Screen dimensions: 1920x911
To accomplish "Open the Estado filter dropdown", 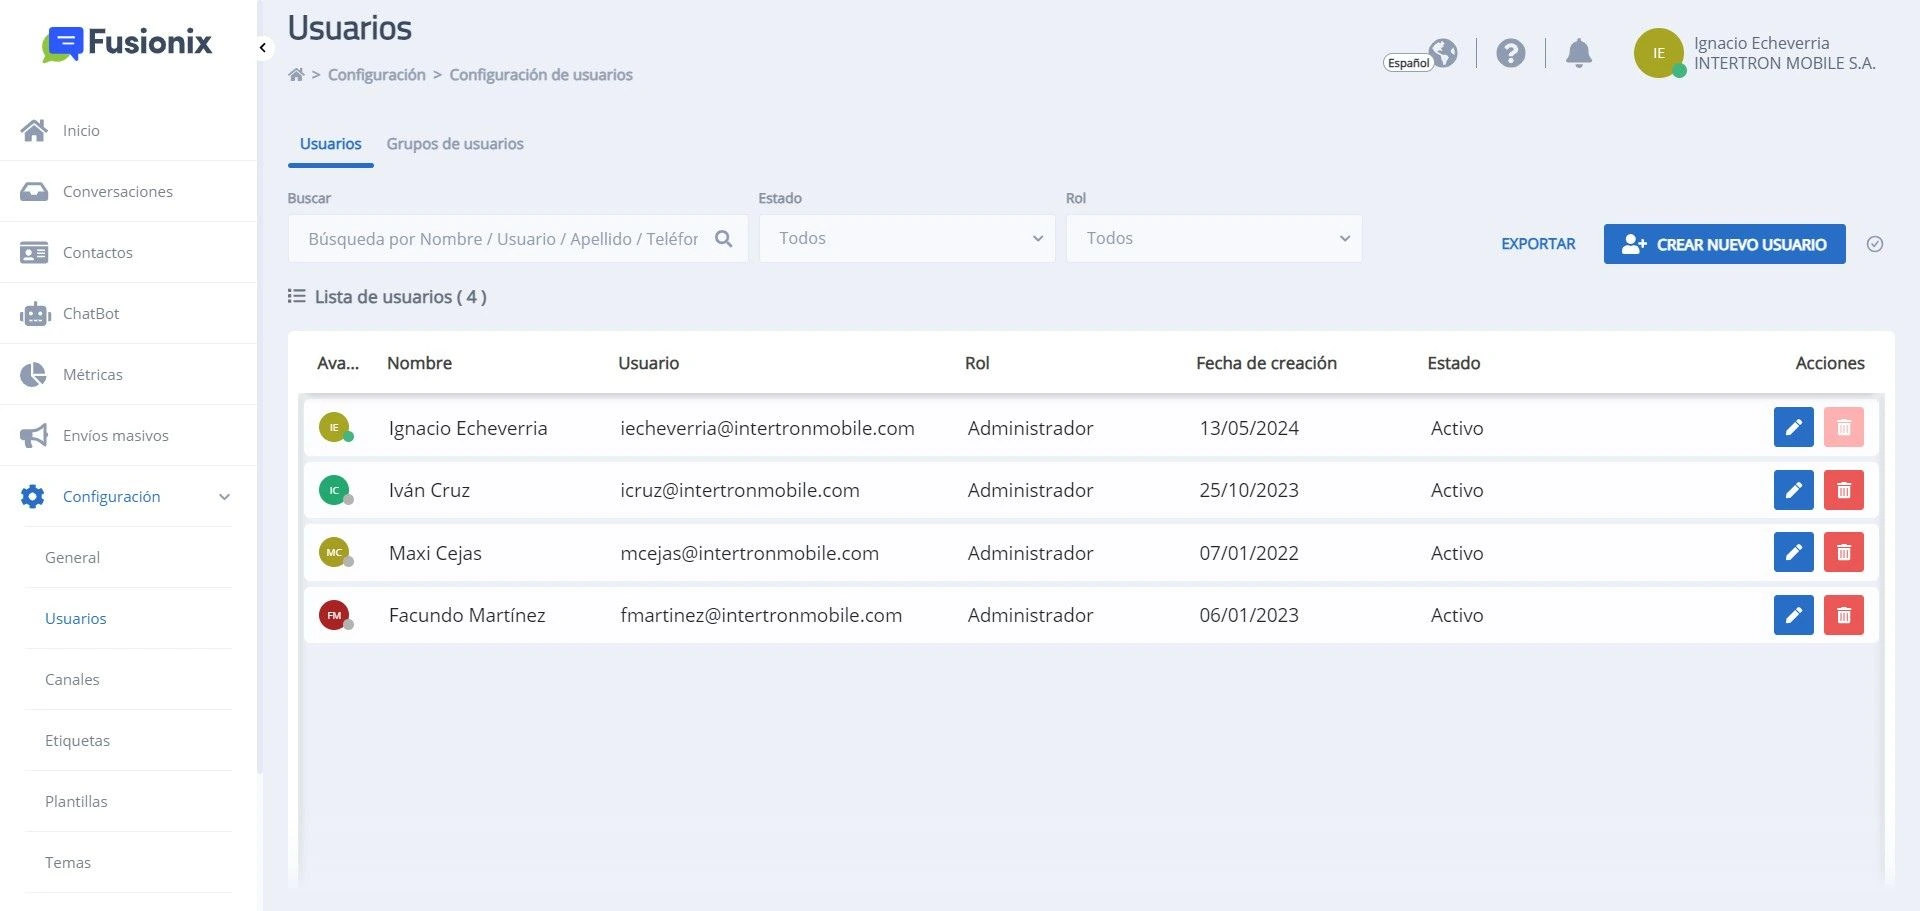I will [x=907, y=239].
